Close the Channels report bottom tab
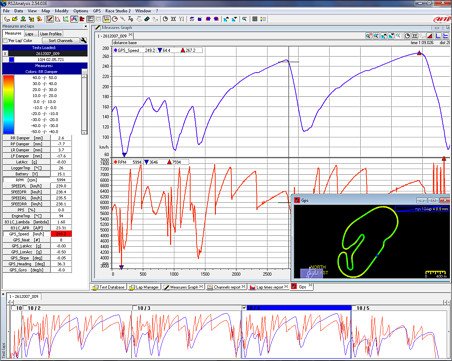This screenshot has height=361, width=452. (x=243, y=286)
